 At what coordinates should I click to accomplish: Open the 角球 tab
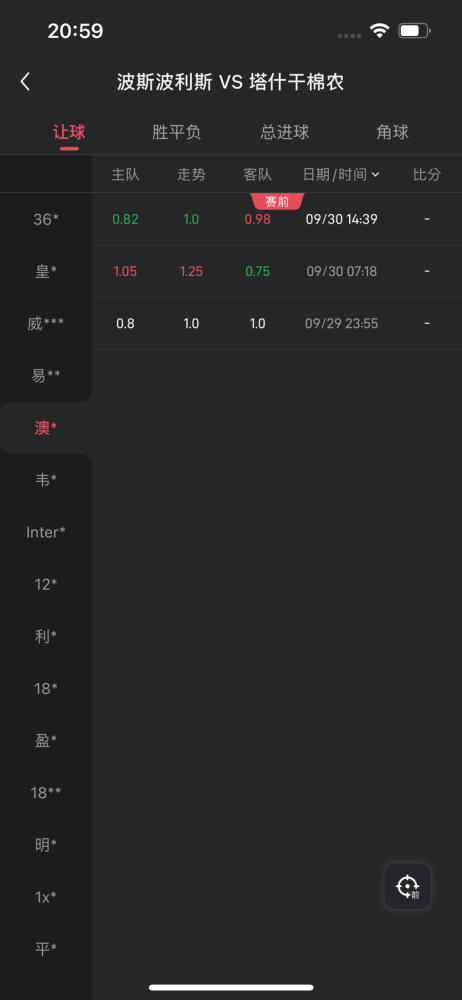click(x=392, y=132)
